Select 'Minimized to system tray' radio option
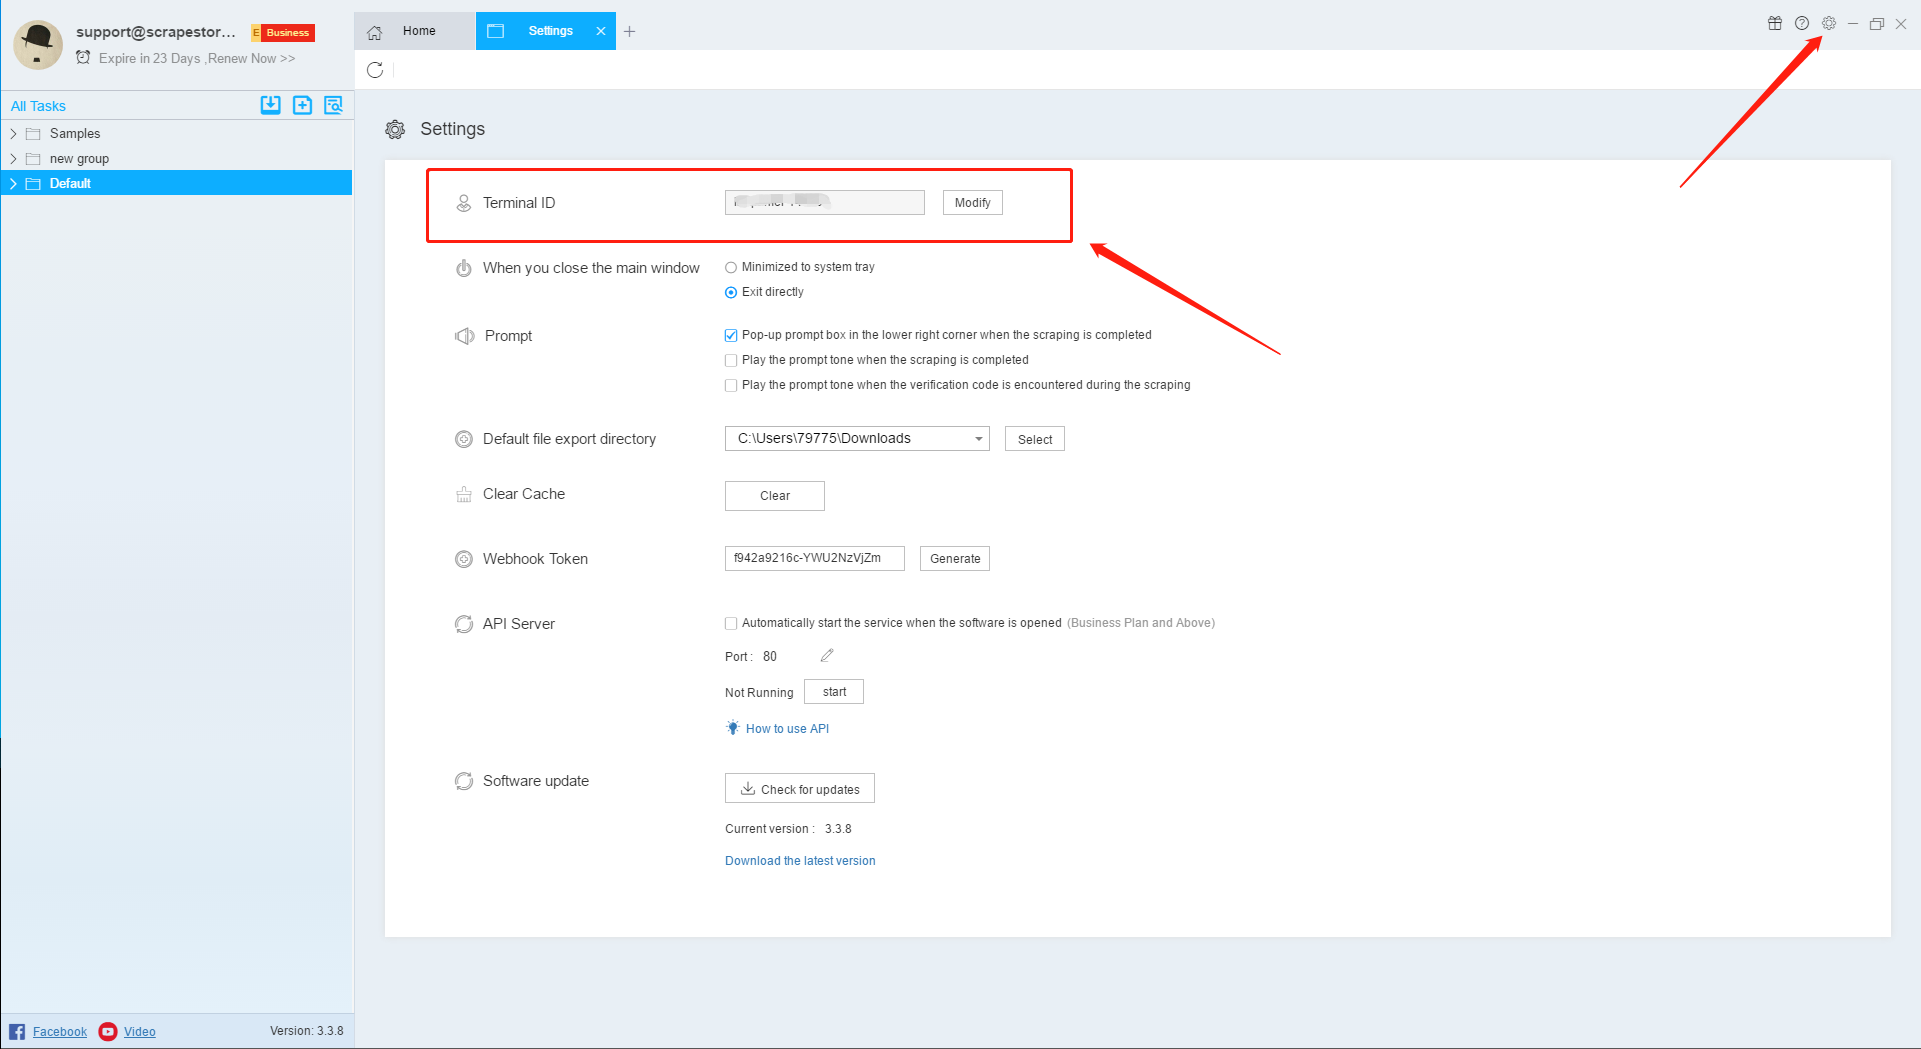 [731, 267]
